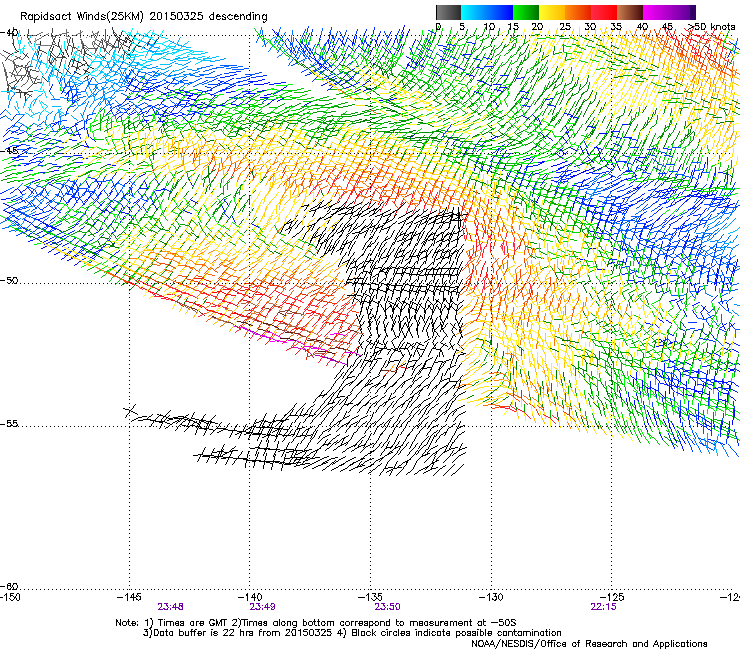Click the purple '23:49' swath time
The image size is (740, 650).
262,607
